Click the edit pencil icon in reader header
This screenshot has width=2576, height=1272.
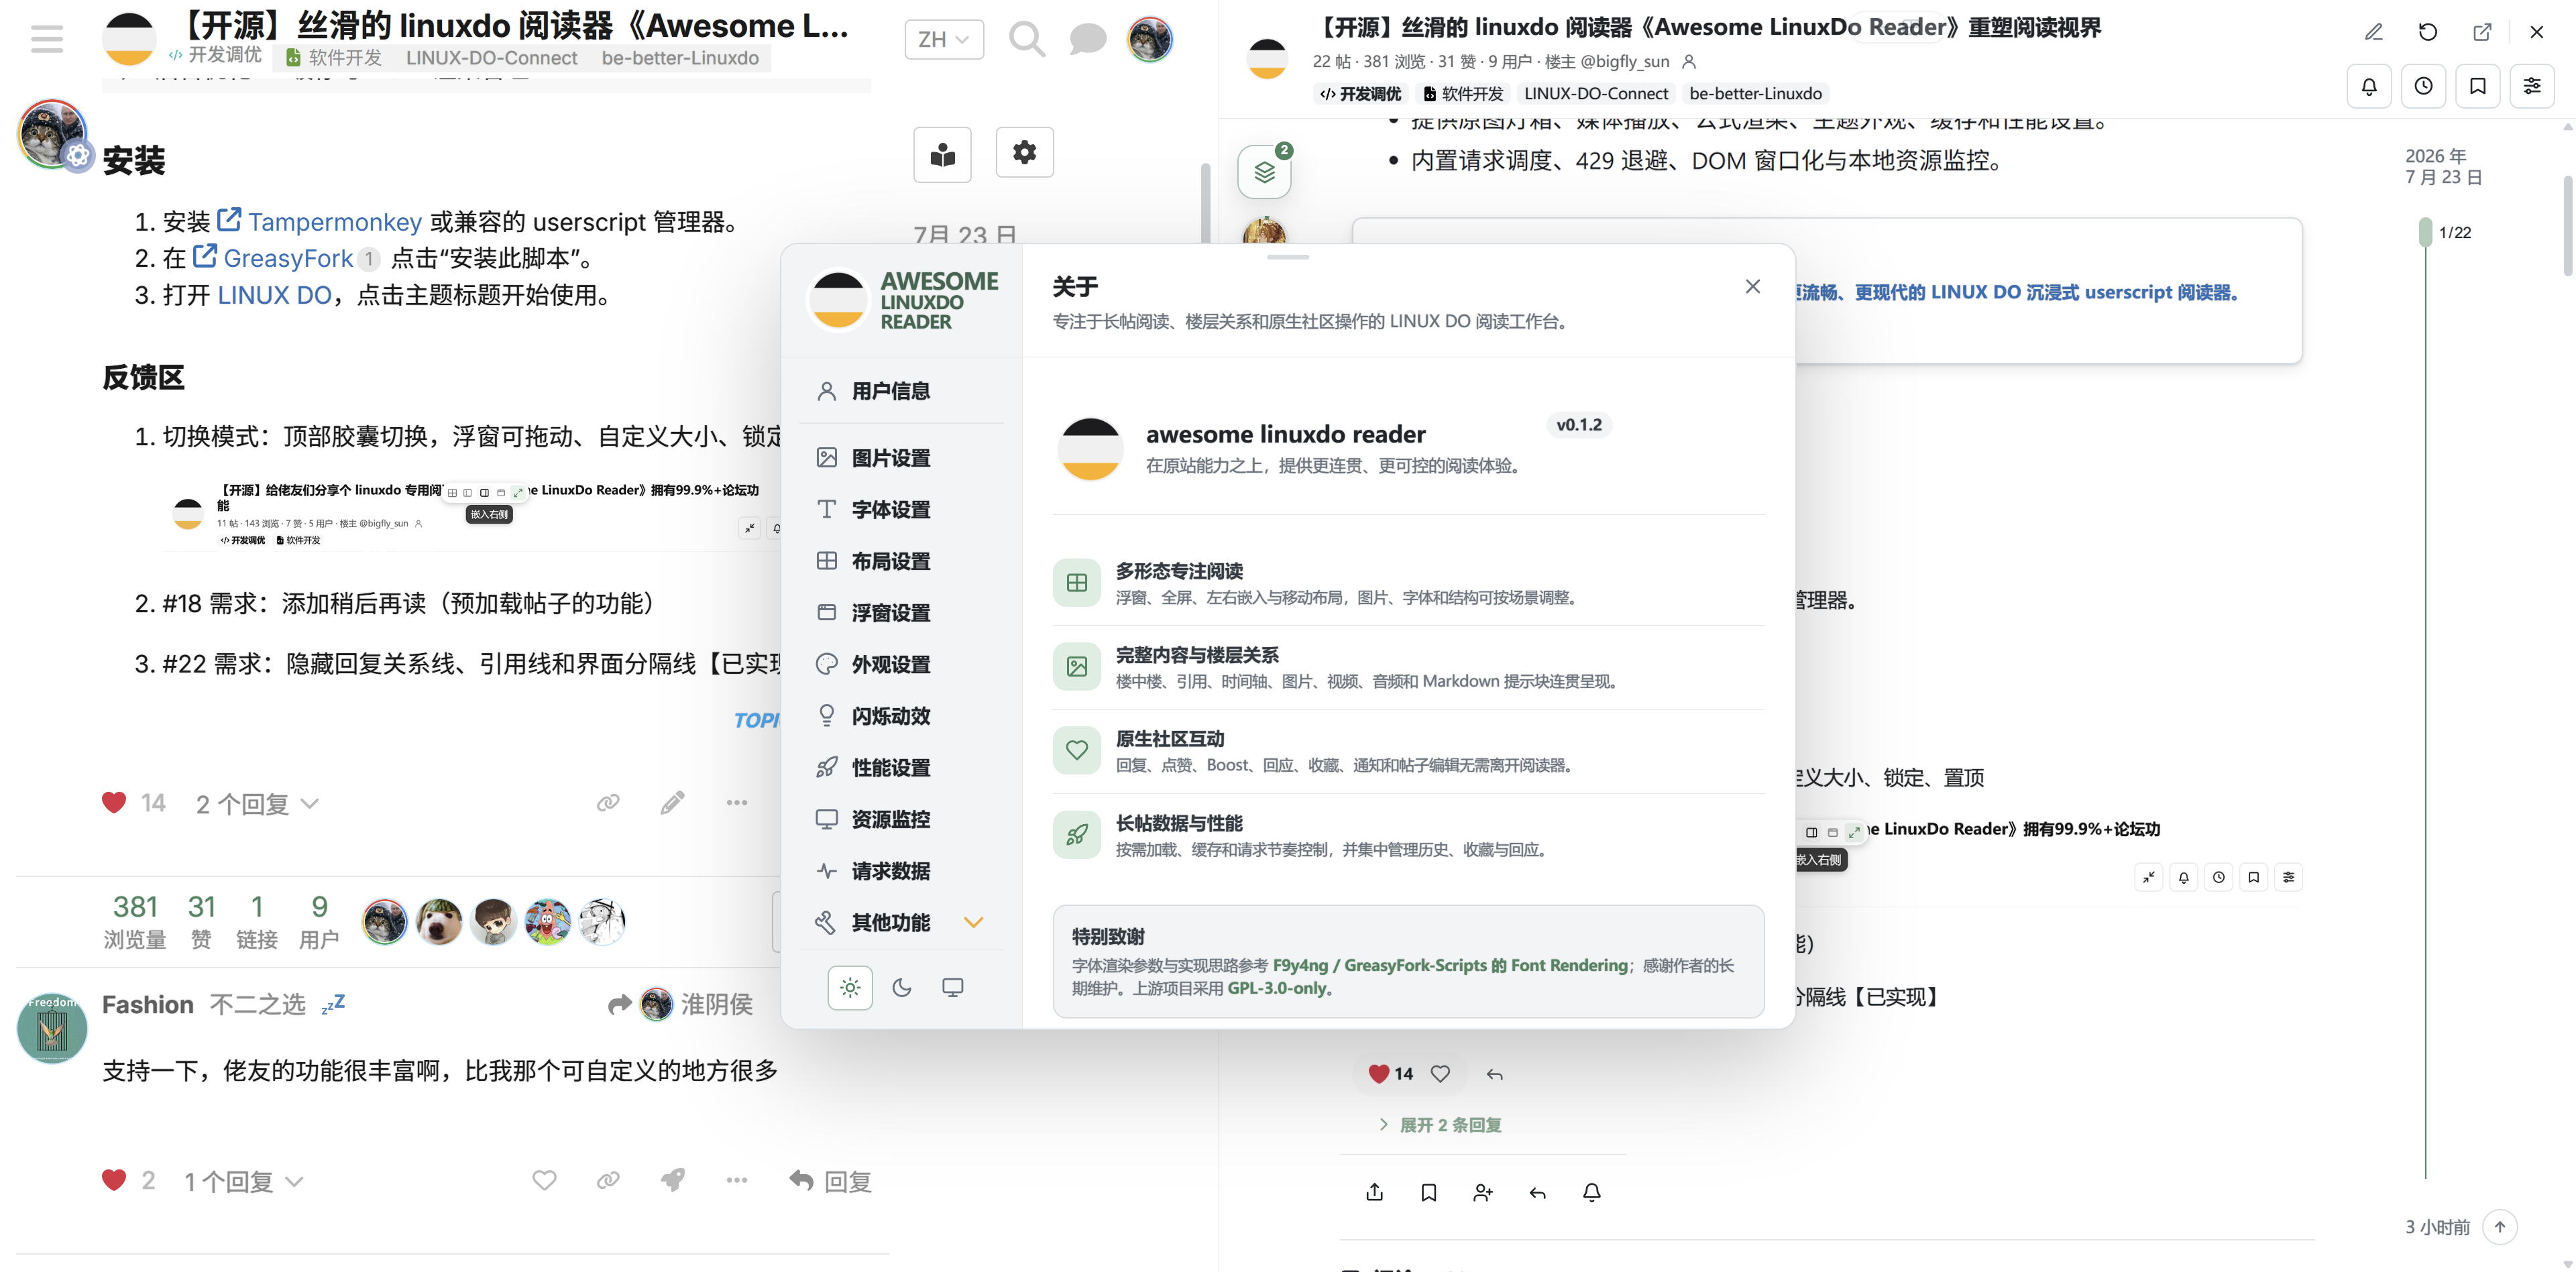pos(2373,32)
